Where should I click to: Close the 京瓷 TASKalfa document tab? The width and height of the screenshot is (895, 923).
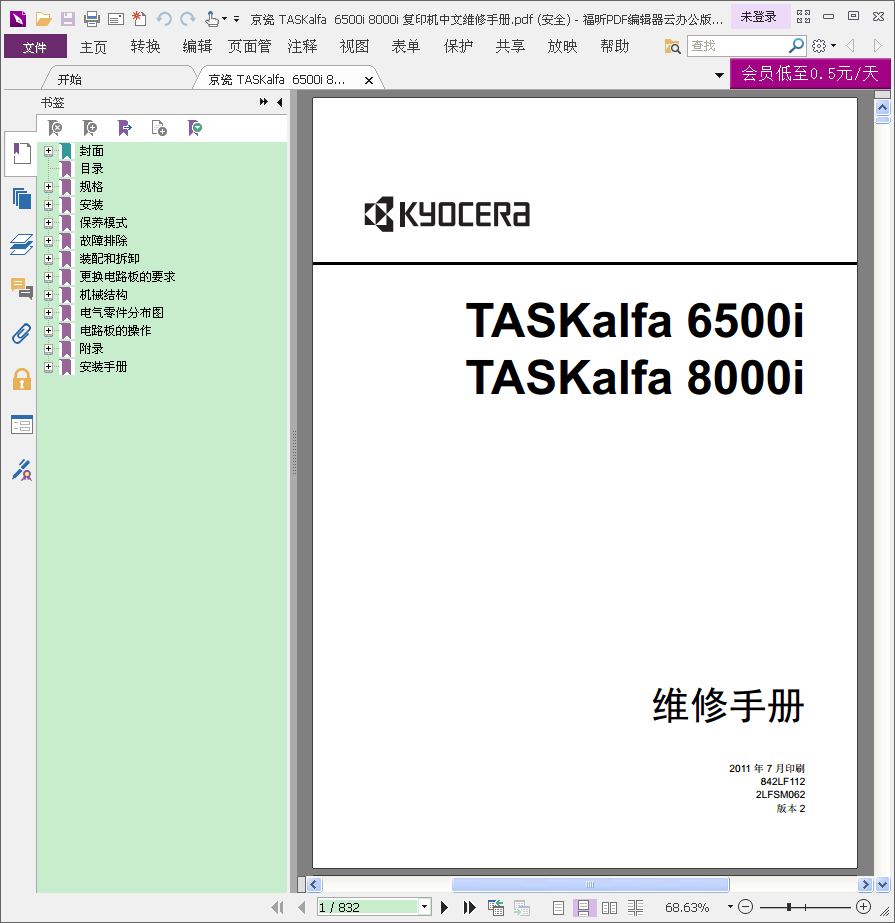tap(369, 80)
